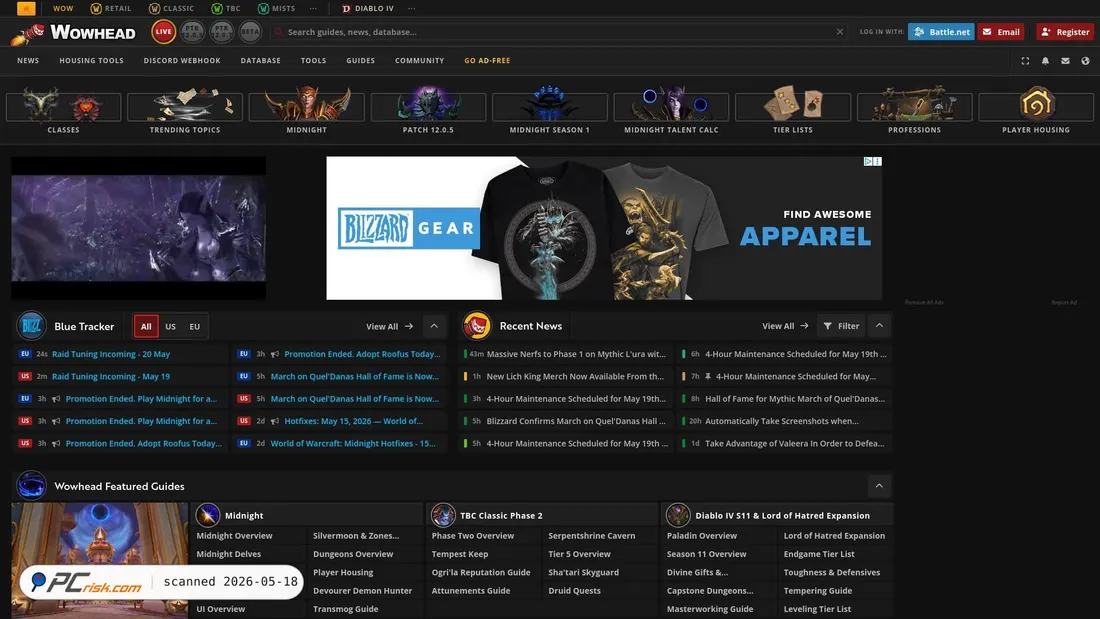Switch to the first PTR version badge
The image size is (1100, 619).
(192, 32)
